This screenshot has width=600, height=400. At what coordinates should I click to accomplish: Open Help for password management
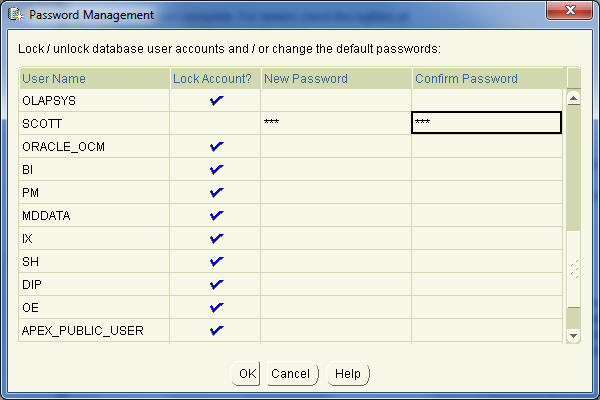[348, 374]
